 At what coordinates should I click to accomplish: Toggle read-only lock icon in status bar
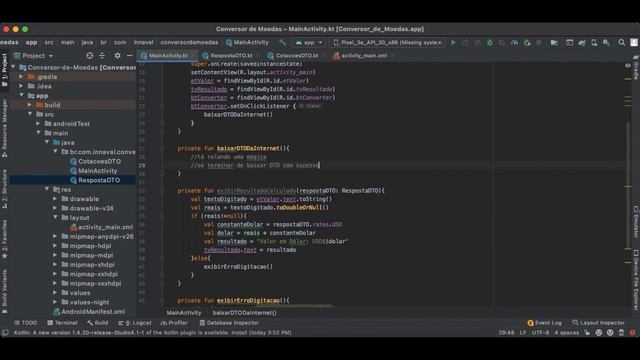pyautogui.click(x=587, y=333)
